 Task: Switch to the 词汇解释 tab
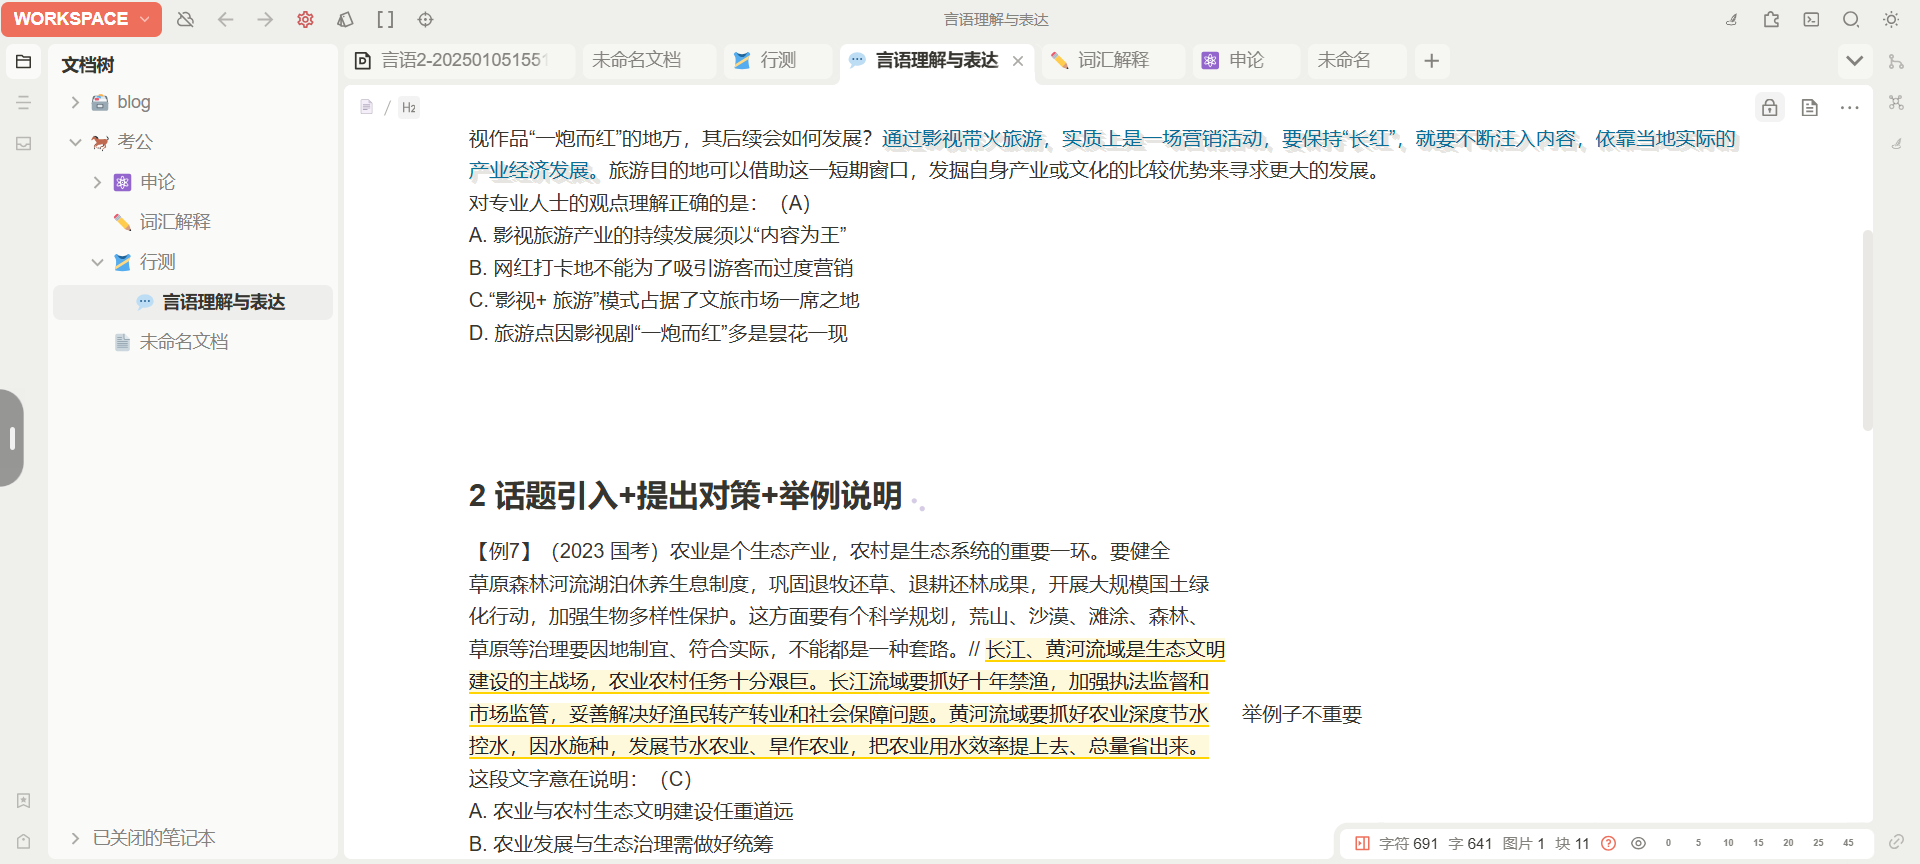pyautogui.click(x=1113, y=60)
